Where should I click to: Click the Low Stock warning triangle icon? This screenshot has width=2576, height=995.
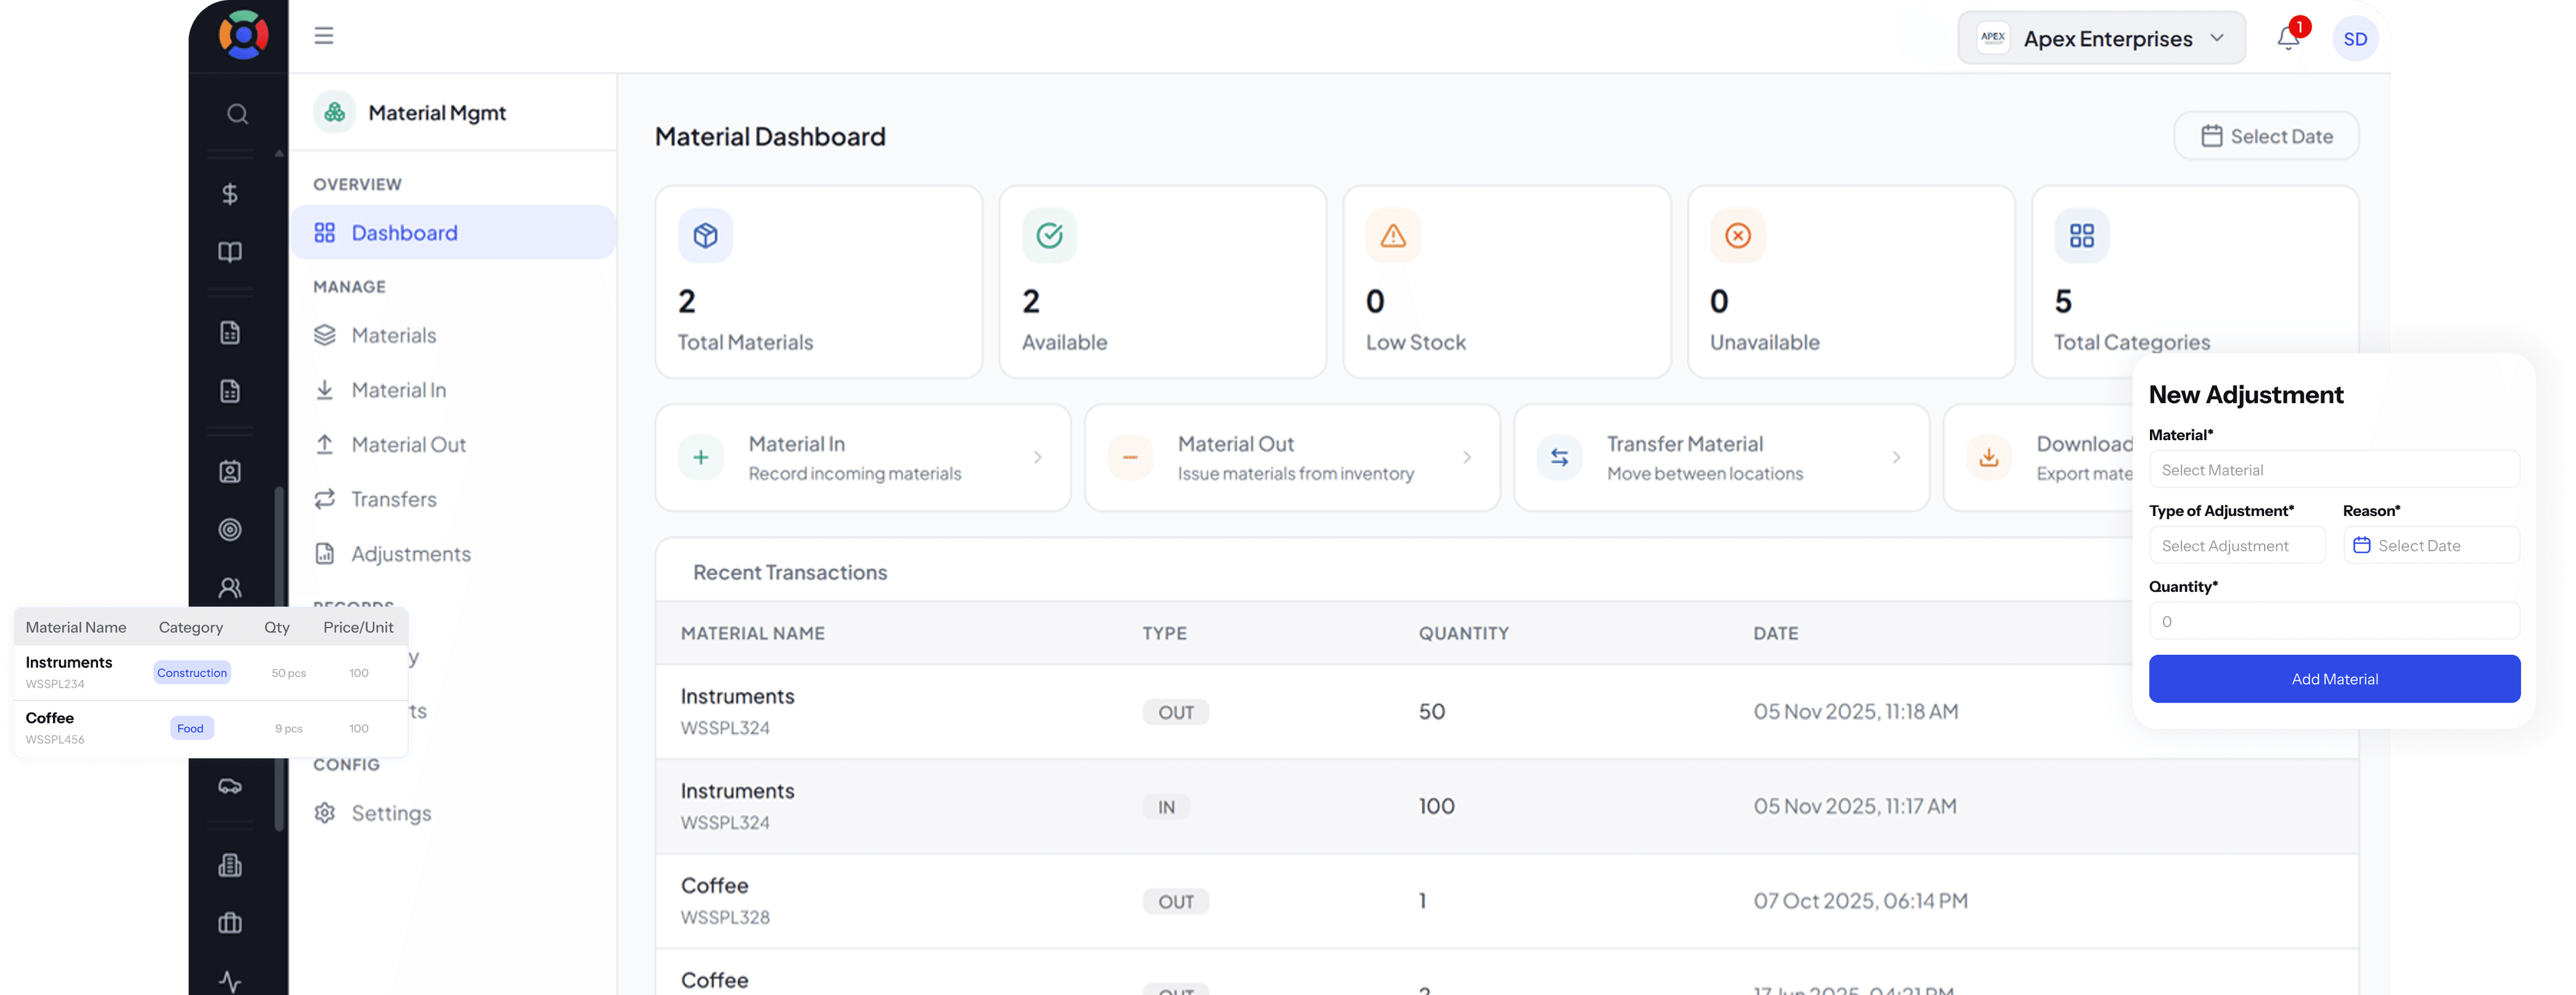[x=1393, y=235]
